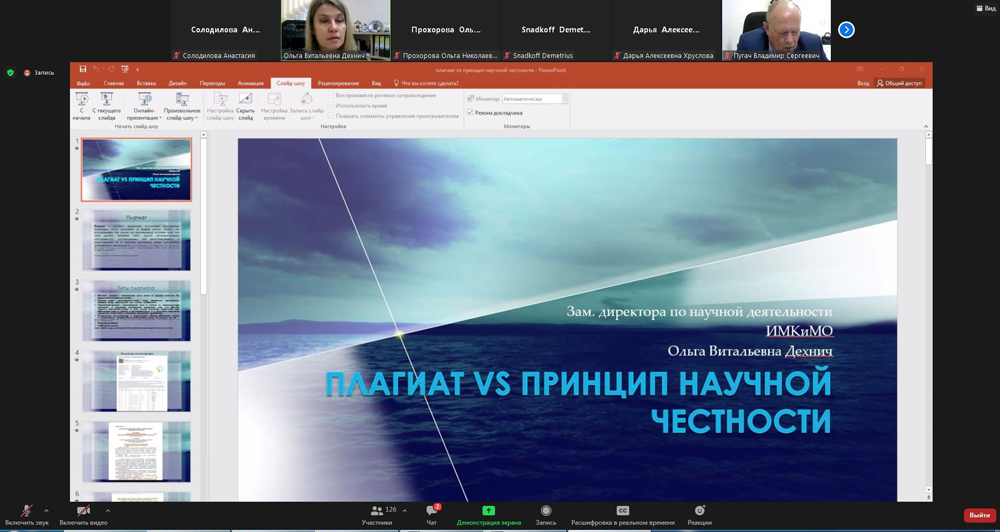Expand Онлайн-презентация dropdown
The height and width of the screenshot is (532, 1000).
tap(144, 108)
